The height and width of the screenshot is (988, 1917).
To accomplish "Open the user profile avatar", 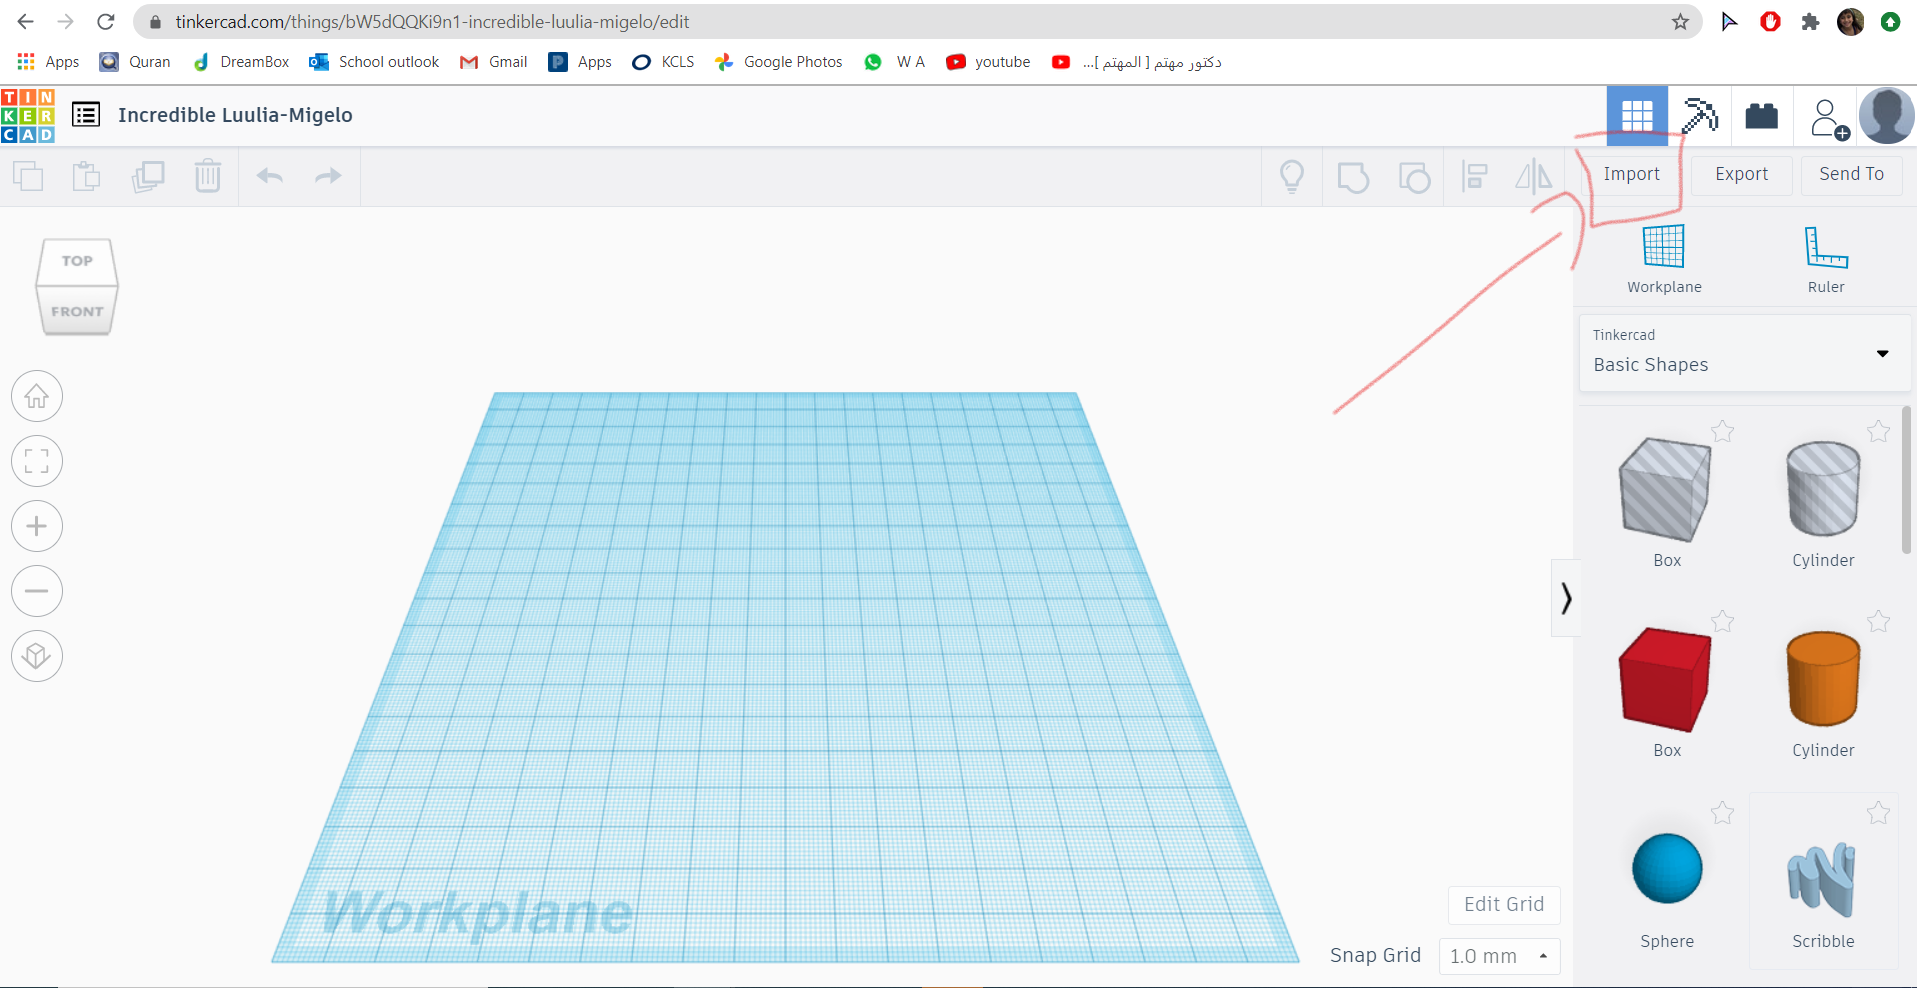I will click(1887, 116).
